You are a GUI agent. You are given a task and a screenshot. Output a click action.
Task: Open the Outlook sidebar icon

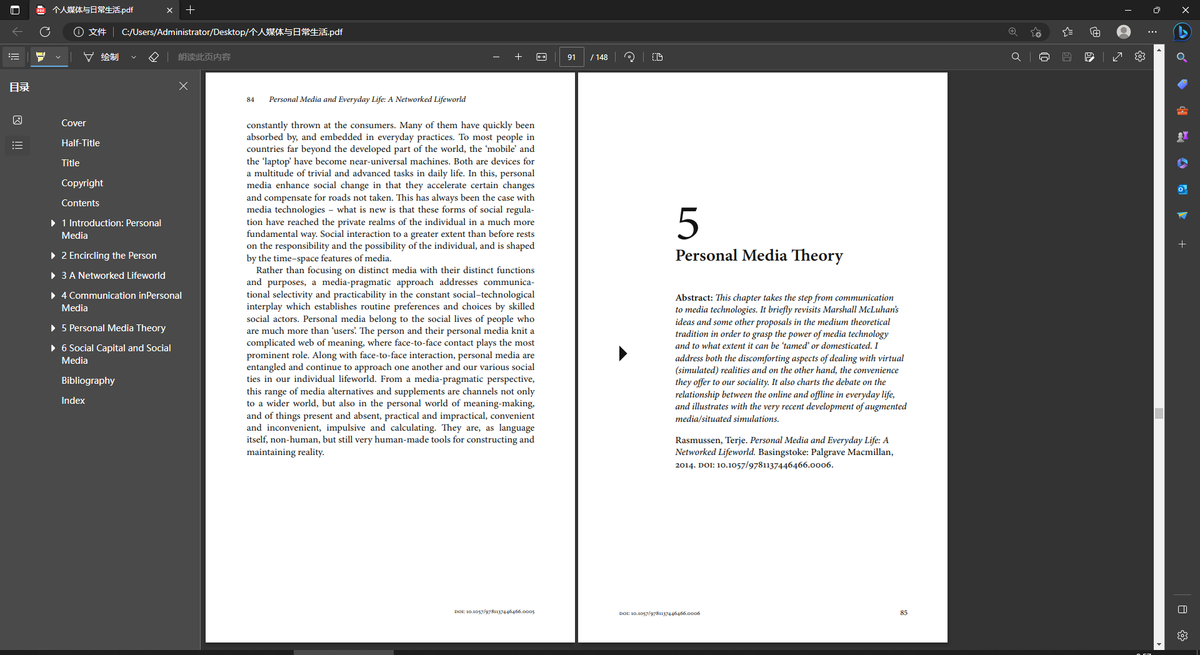[1182, 189]
